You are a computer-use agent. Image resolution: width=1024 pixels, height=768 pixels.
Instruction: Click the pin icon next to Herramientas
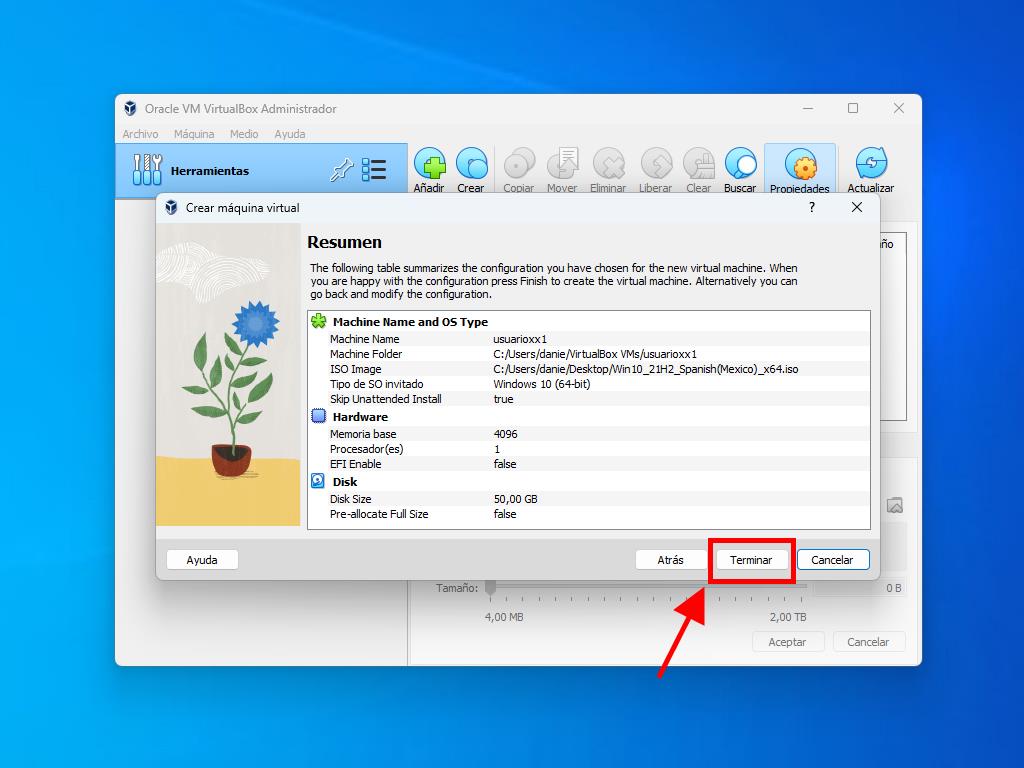click(341, 171)
